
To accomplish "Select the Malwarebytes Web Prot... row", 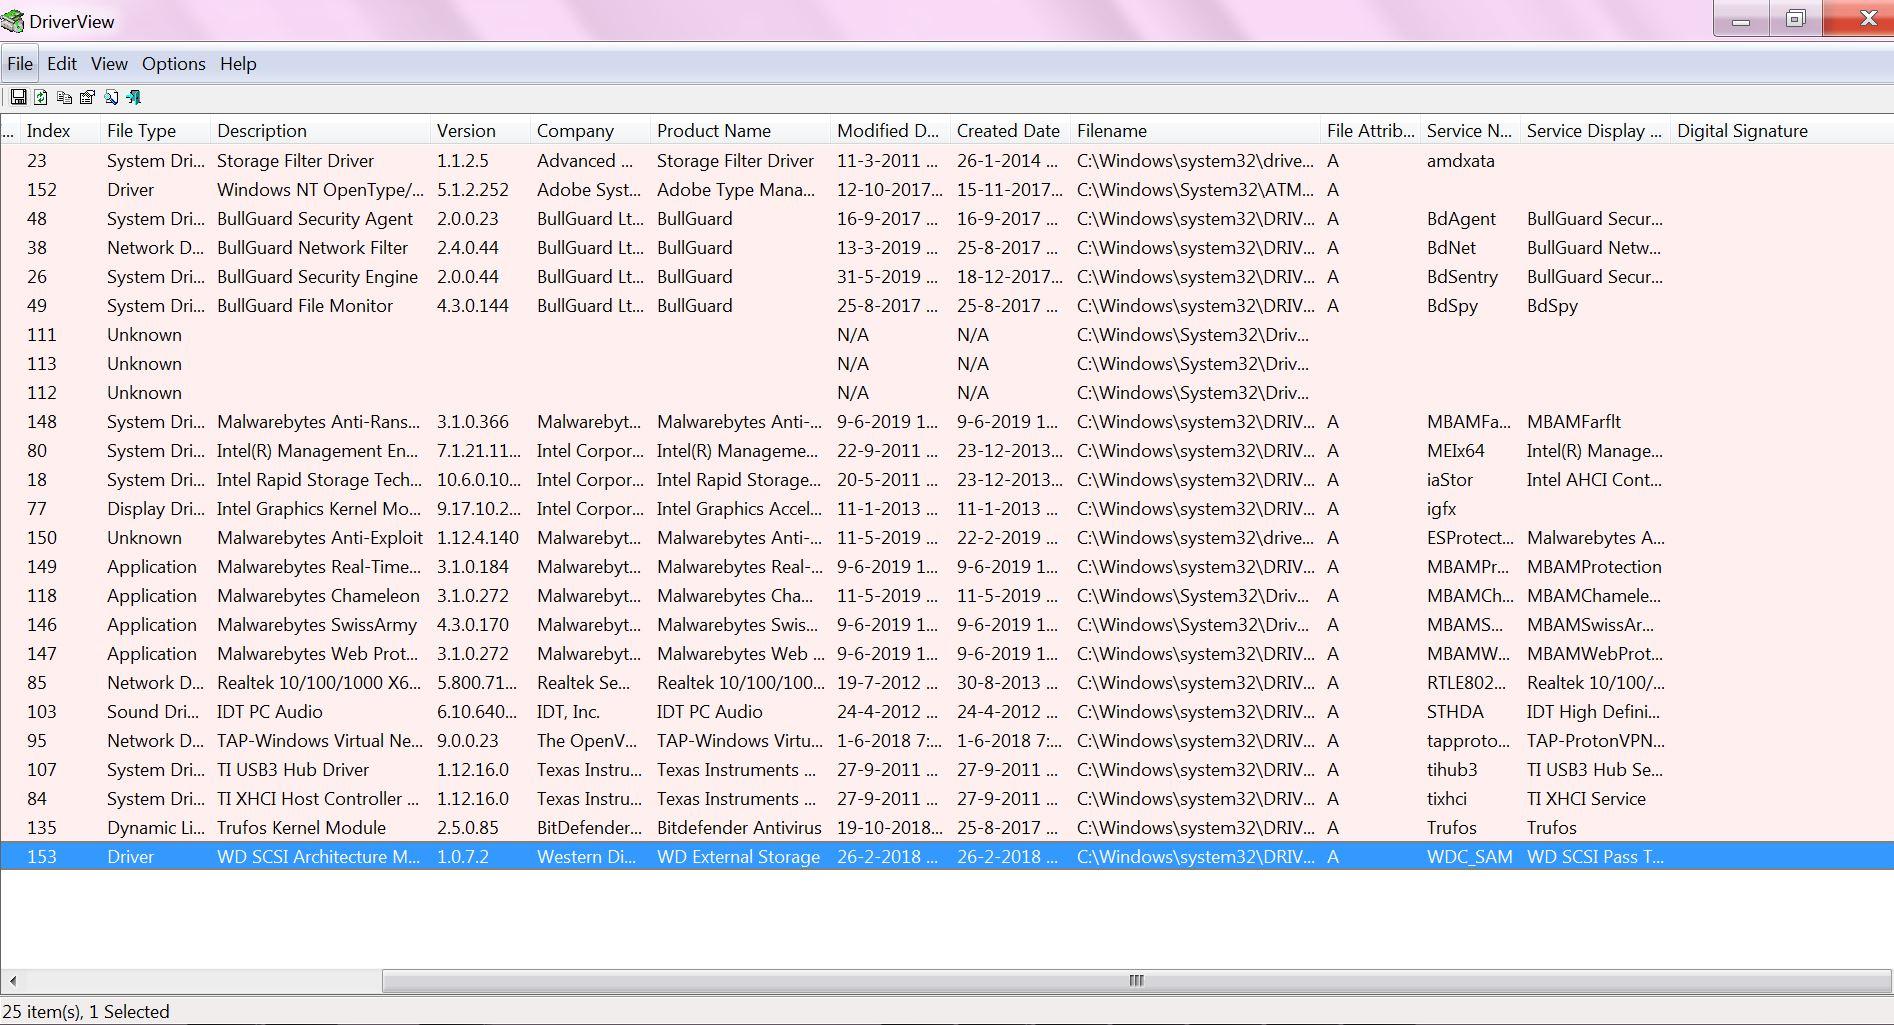I will pos(946,654).
